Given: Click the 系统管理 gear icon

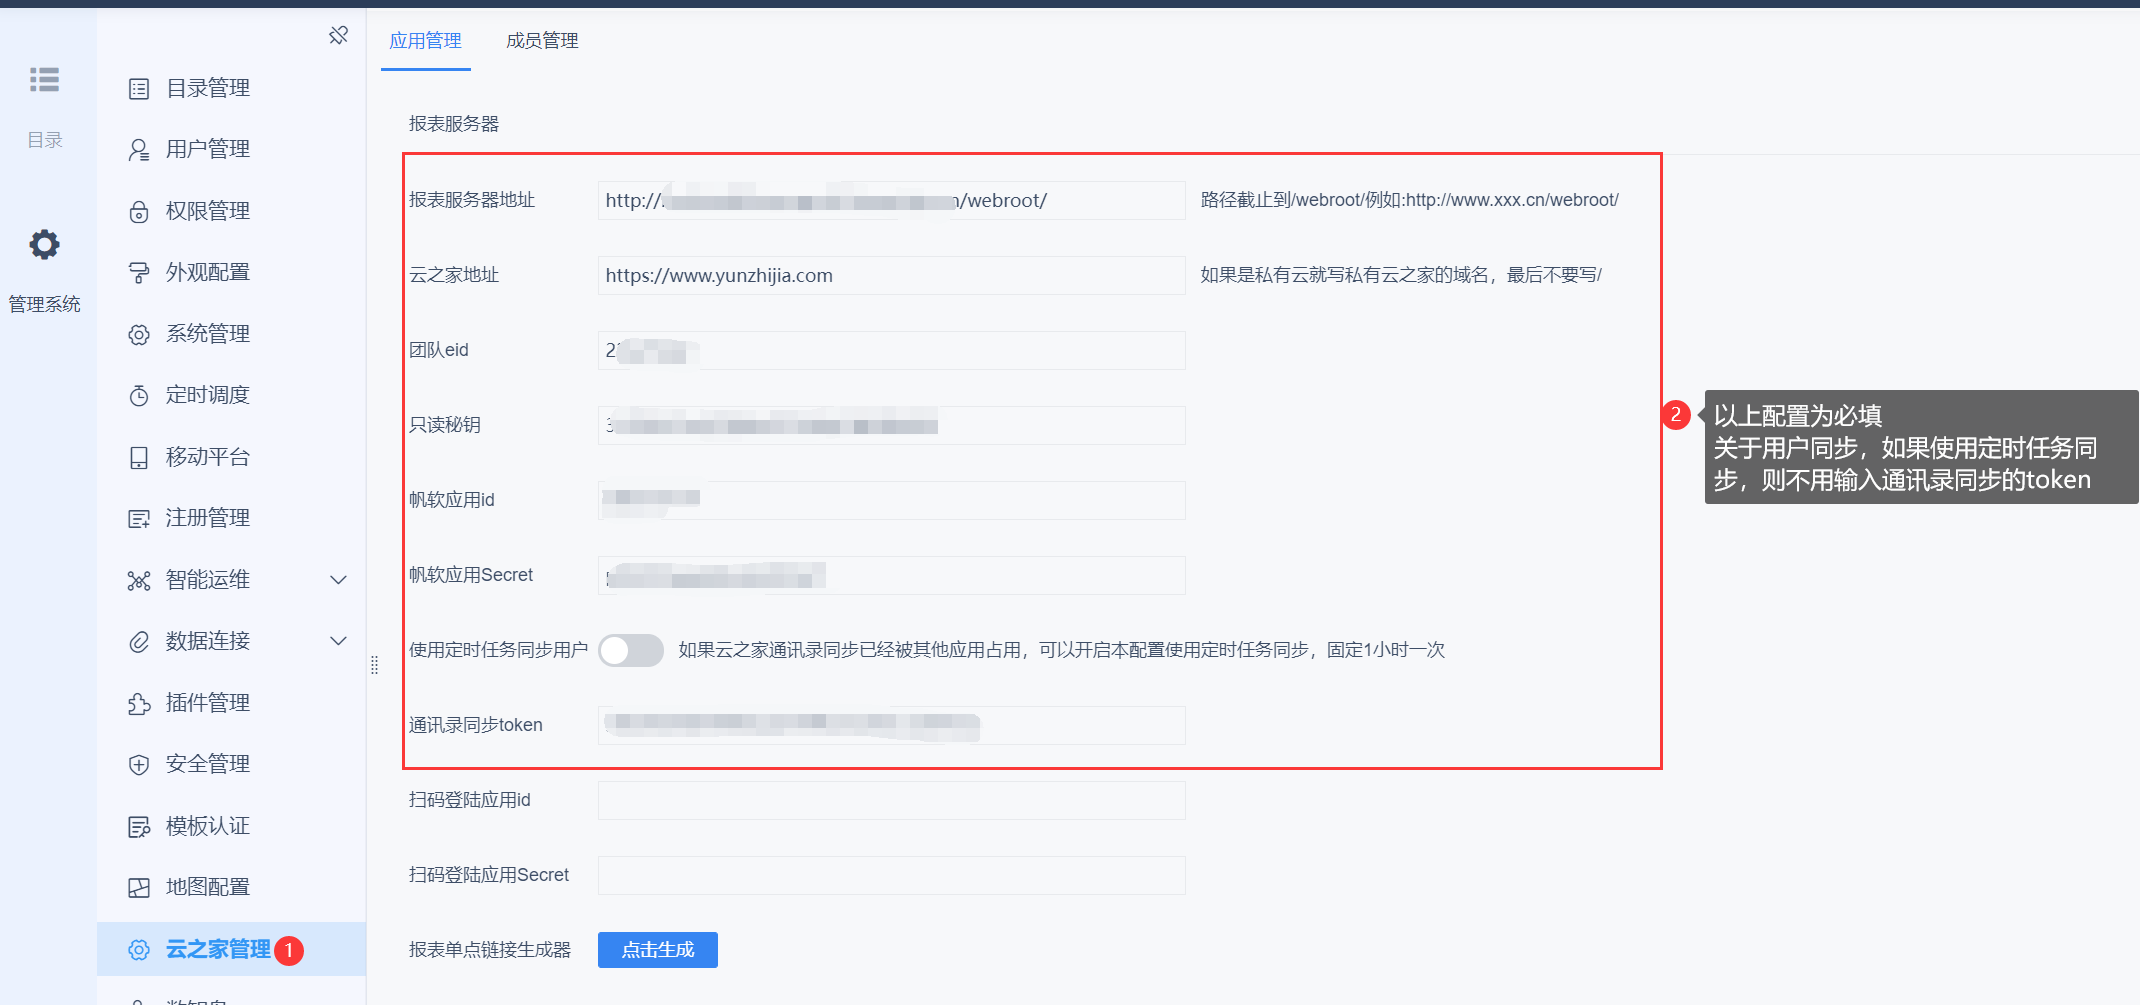Looking at the screenshot, I should click(139, 335).
